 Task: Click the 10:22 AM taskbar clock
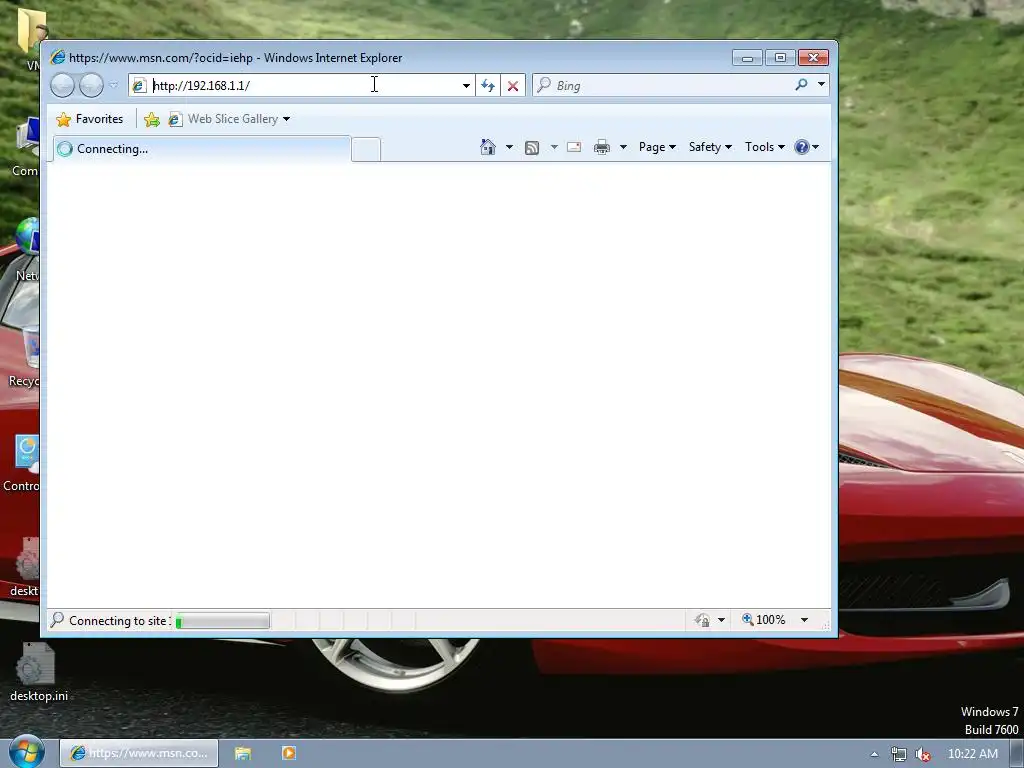pyautogui.click(x=972, y=754)
